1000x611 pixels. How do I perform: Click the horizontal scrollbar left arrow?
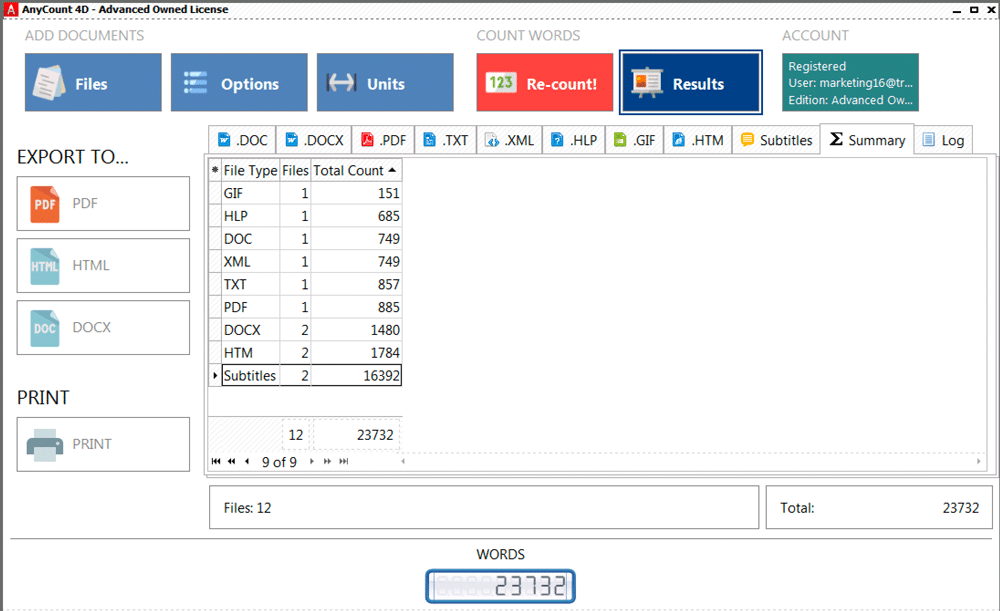(x=403, y=461)
